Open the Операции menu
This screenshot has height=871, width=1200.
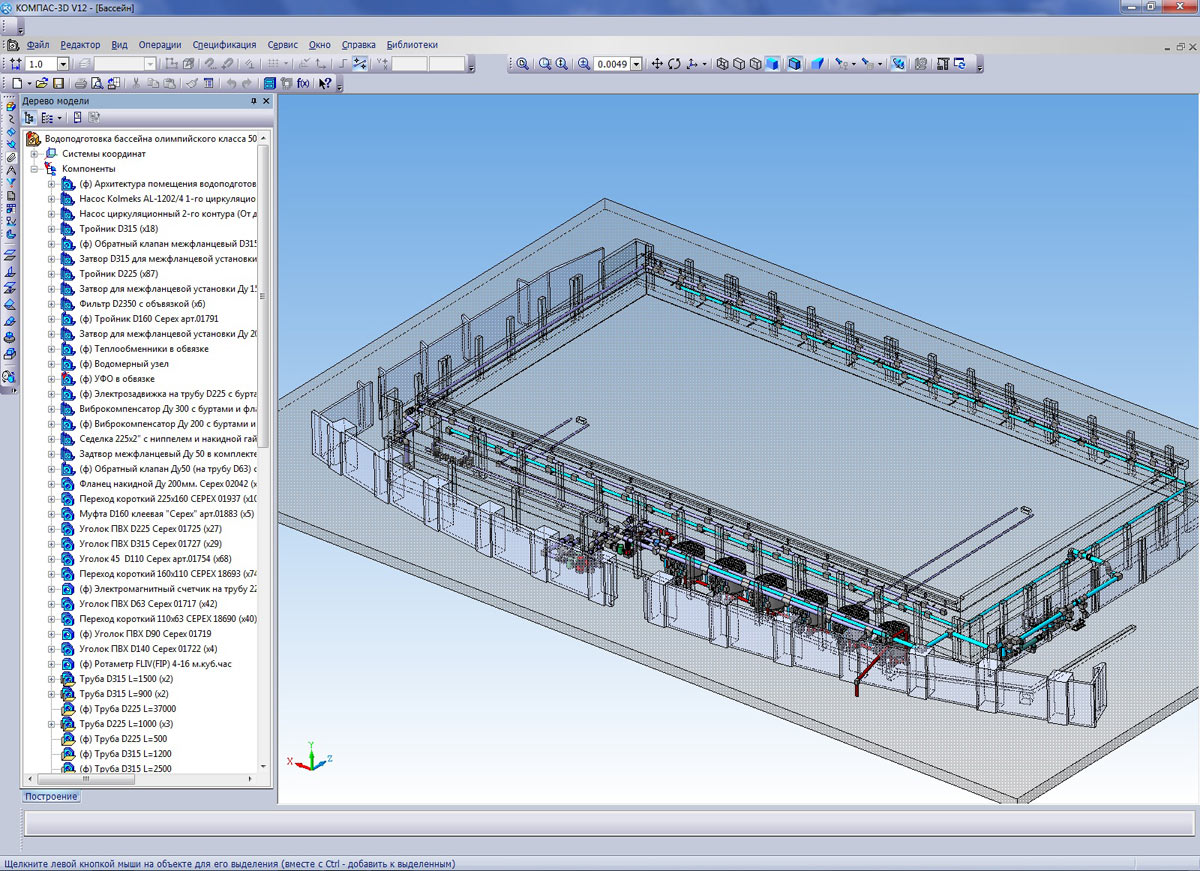click(160, 45)
